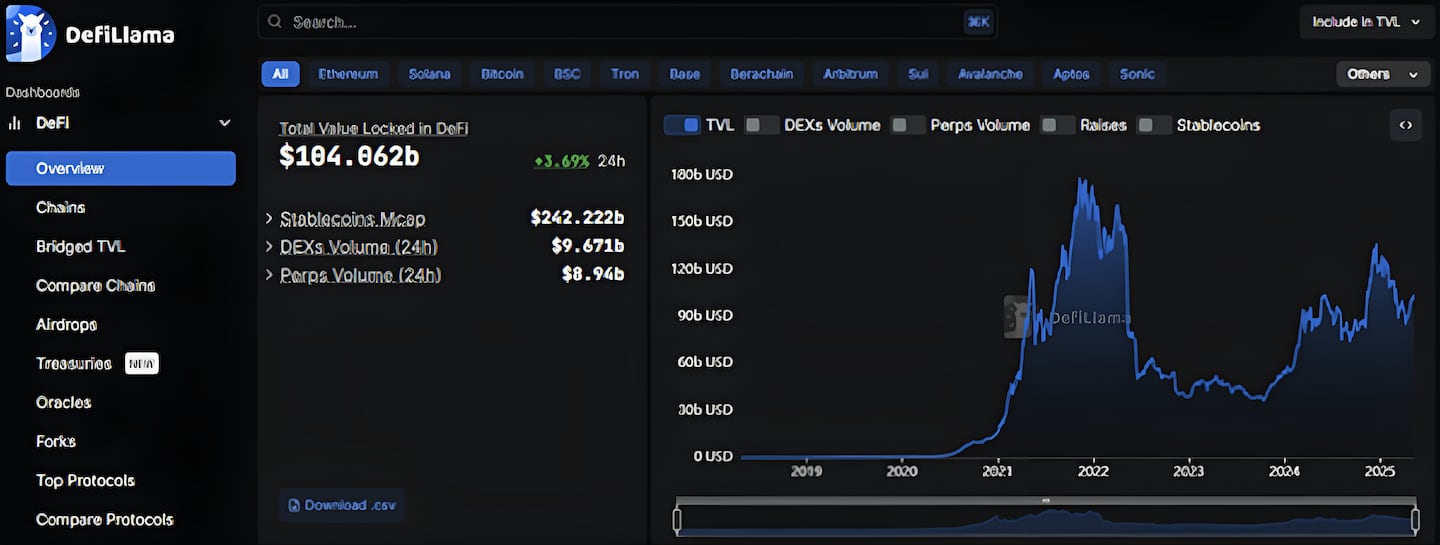Toggle the TVL chart series
This screenshot has width=1440, height=545.
[682, 125]
